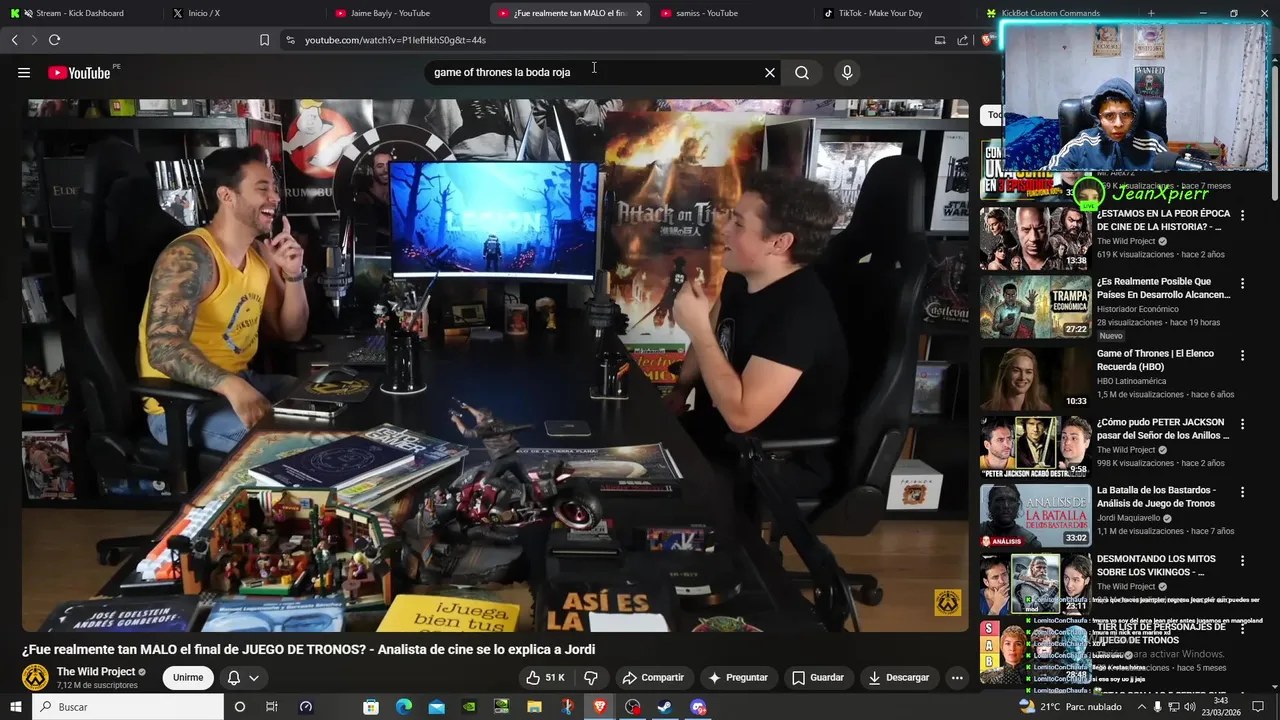This screenshot has width=1280, height=720.
Task: Share this page from the address bar
Action: pos(962,40)
